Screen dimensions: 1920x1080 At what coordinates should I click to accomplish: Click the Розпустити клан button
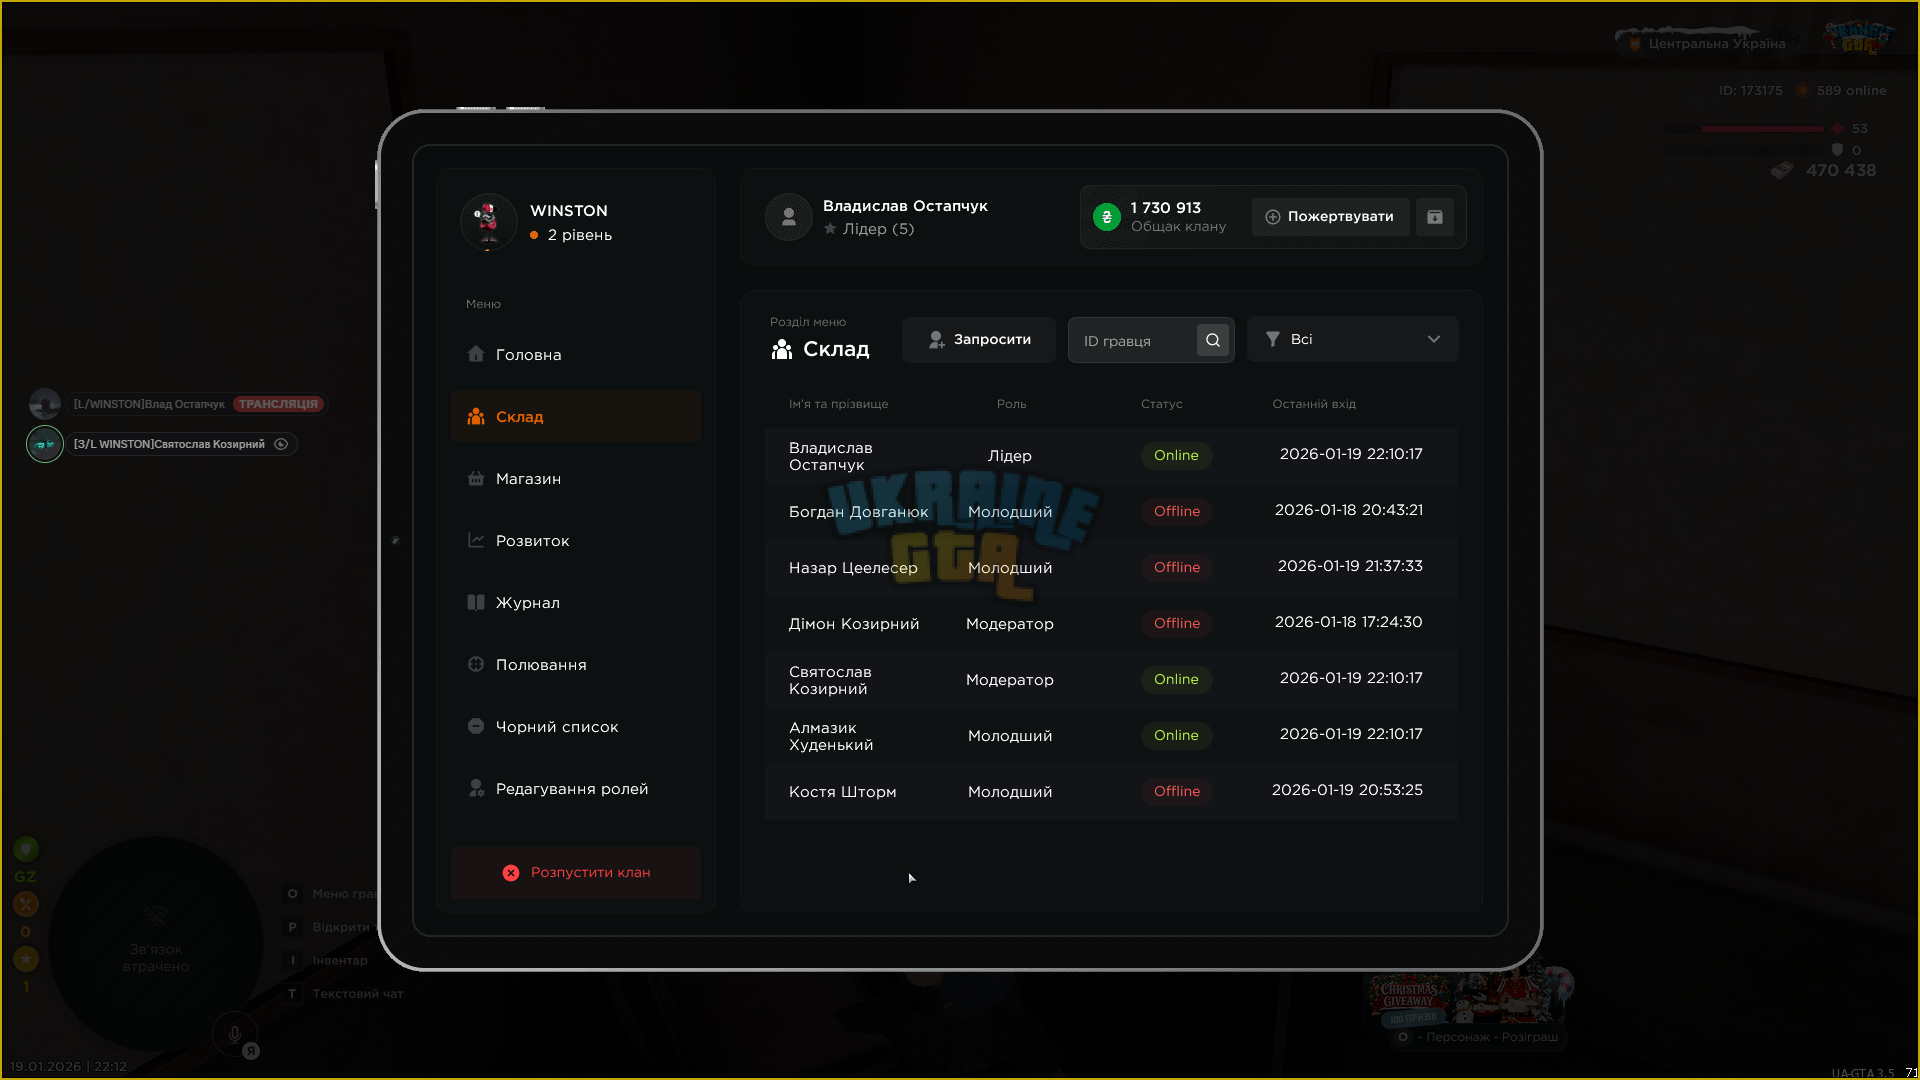575,873
